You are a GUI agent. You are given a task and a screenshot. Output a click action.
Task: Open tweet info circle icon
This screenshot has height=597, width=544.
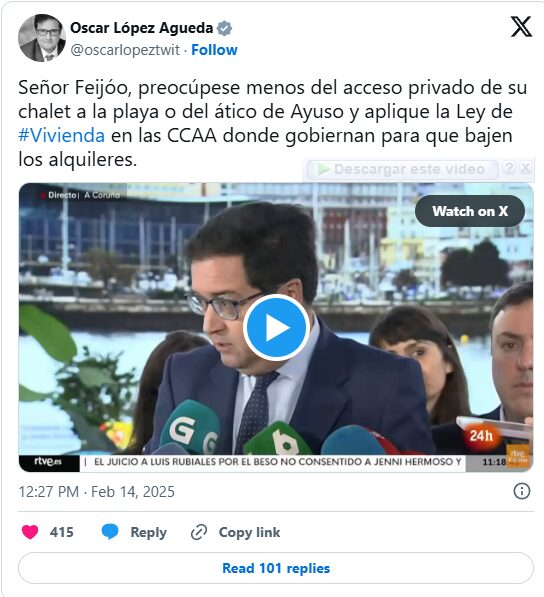[522, 491]
